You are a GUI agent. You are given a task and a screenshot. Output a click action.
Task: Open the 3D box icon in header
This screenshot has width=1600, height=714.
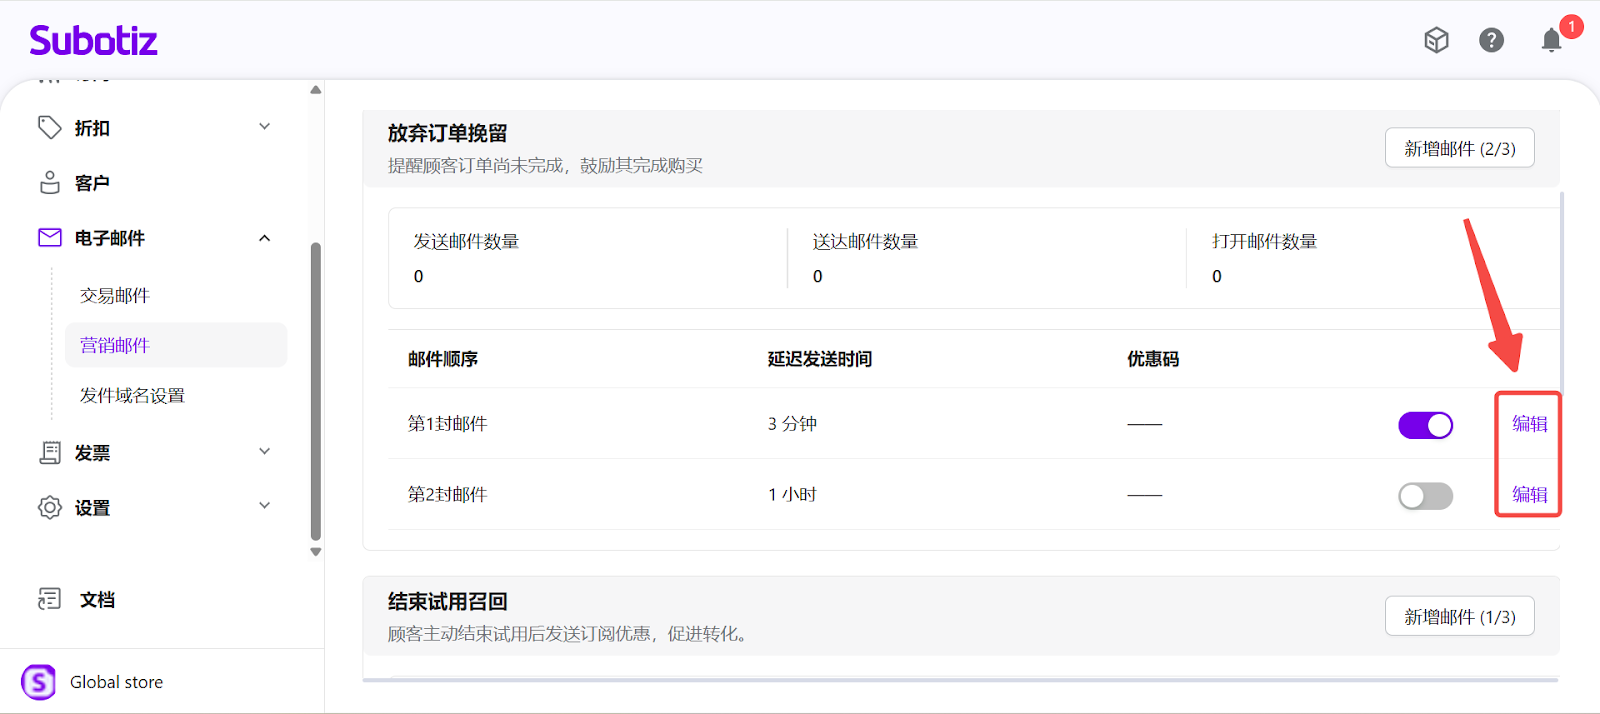tap(1436, 40)
